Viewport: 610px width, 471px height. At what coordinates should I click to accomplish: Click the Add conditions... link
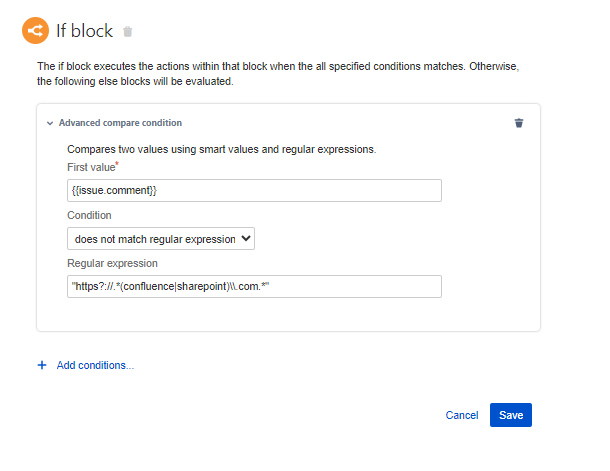95,365
